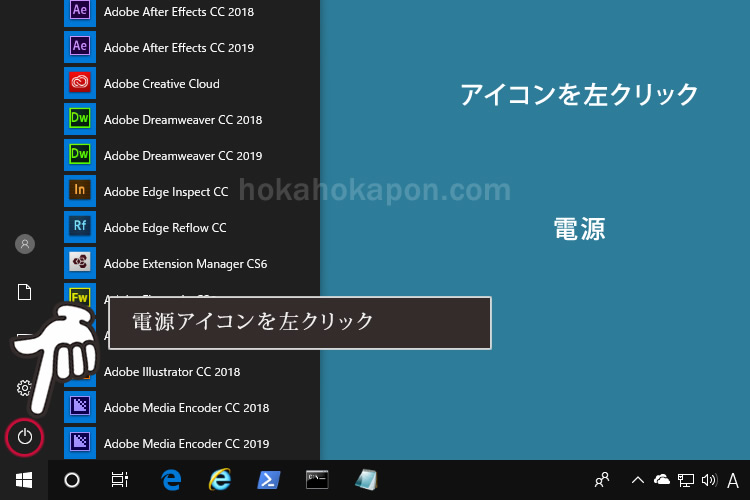The height and width of the screenshot is (500, 750).
Task: Select 'Adobe Dreamweaver CC 2018' app name
Action: (183, 120)
